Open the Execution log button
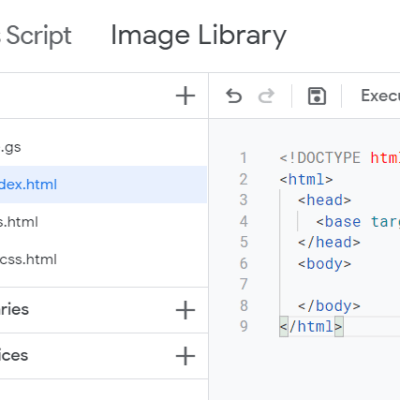Viewport: 400px width, 400px height. (x=380, y=96)
